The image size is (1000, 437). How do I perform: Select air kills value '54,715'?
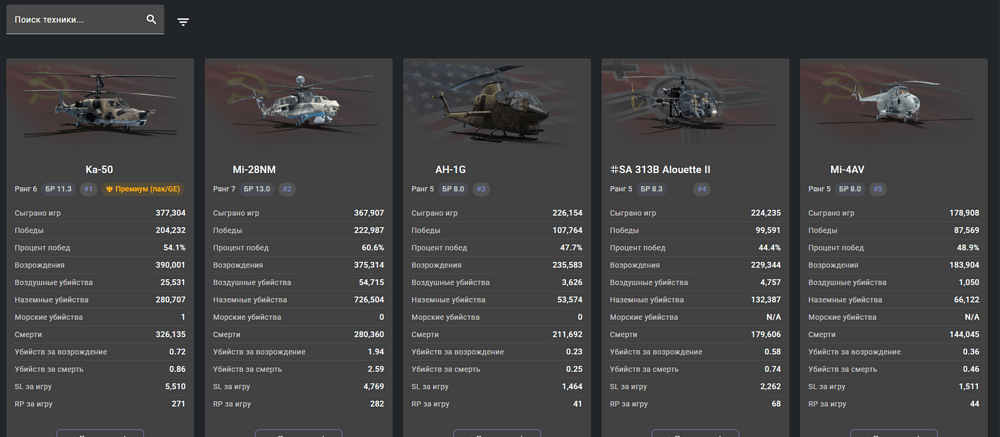point(372,283)
